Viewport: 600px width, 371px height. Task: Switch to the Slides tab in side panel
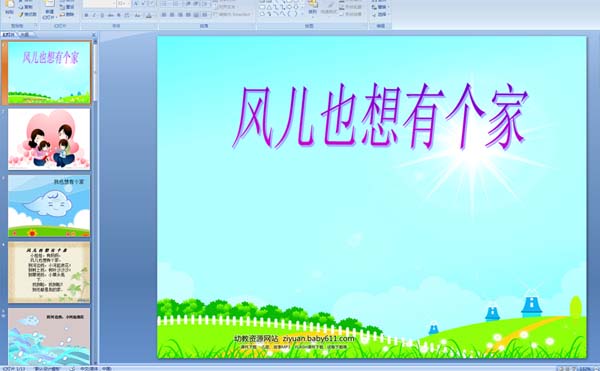(9, 34)
